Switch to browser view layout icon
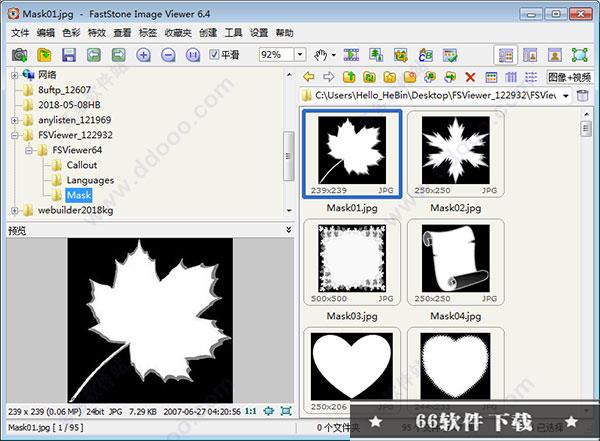 pos(506,56)
